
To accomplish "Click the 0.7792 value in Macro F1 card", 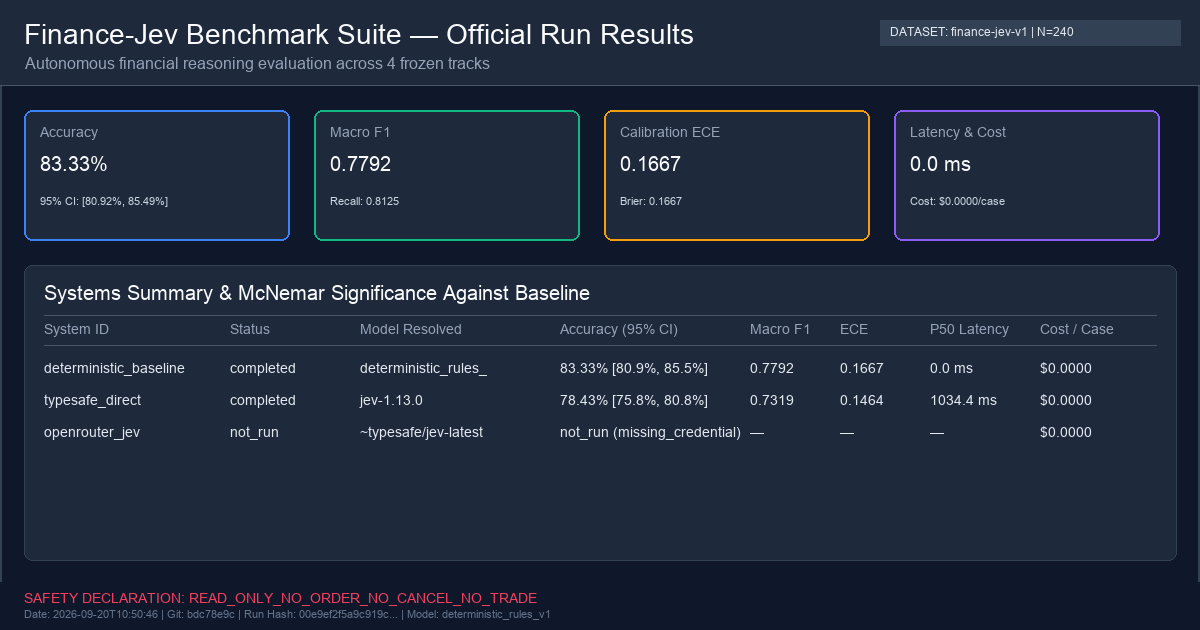I will click(x=360, y=164).
